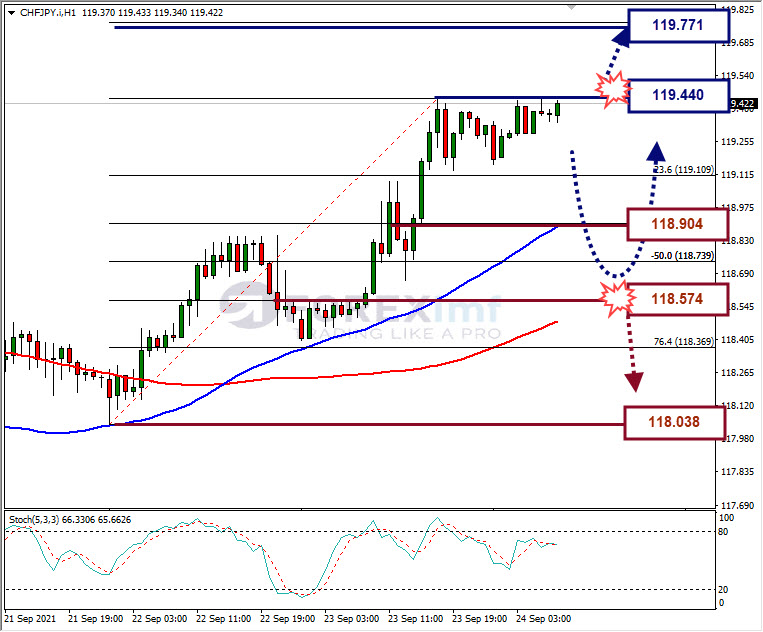Click the last green candlestick near 119.422

click(557, 109)
